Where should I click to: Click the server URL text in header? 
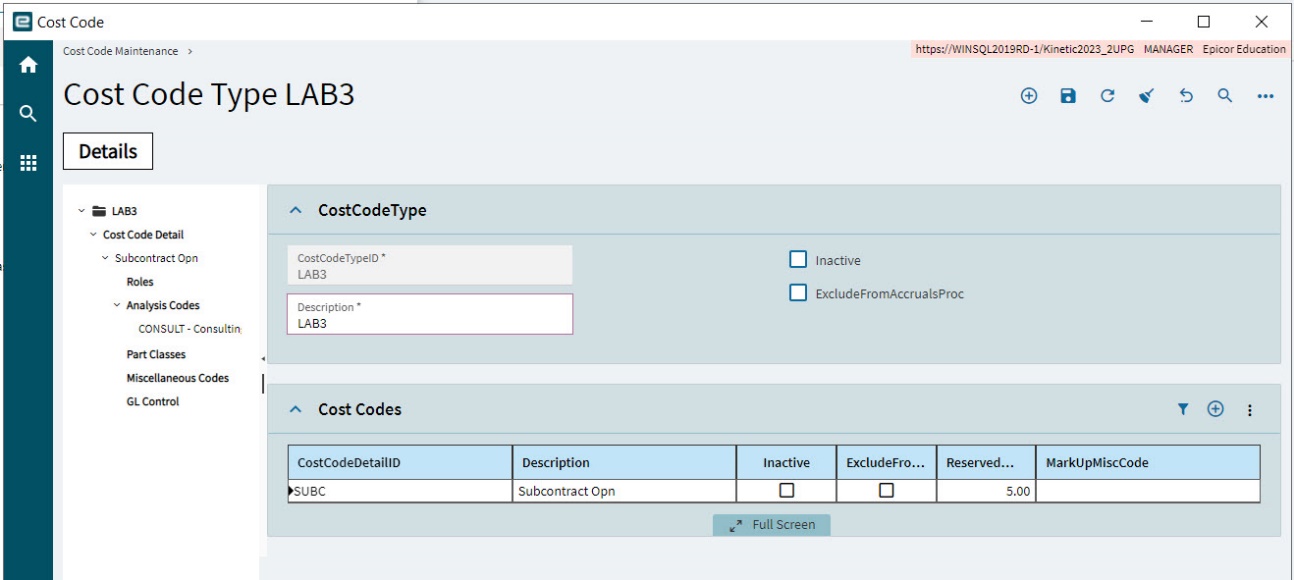click(x=1025, y=49)
